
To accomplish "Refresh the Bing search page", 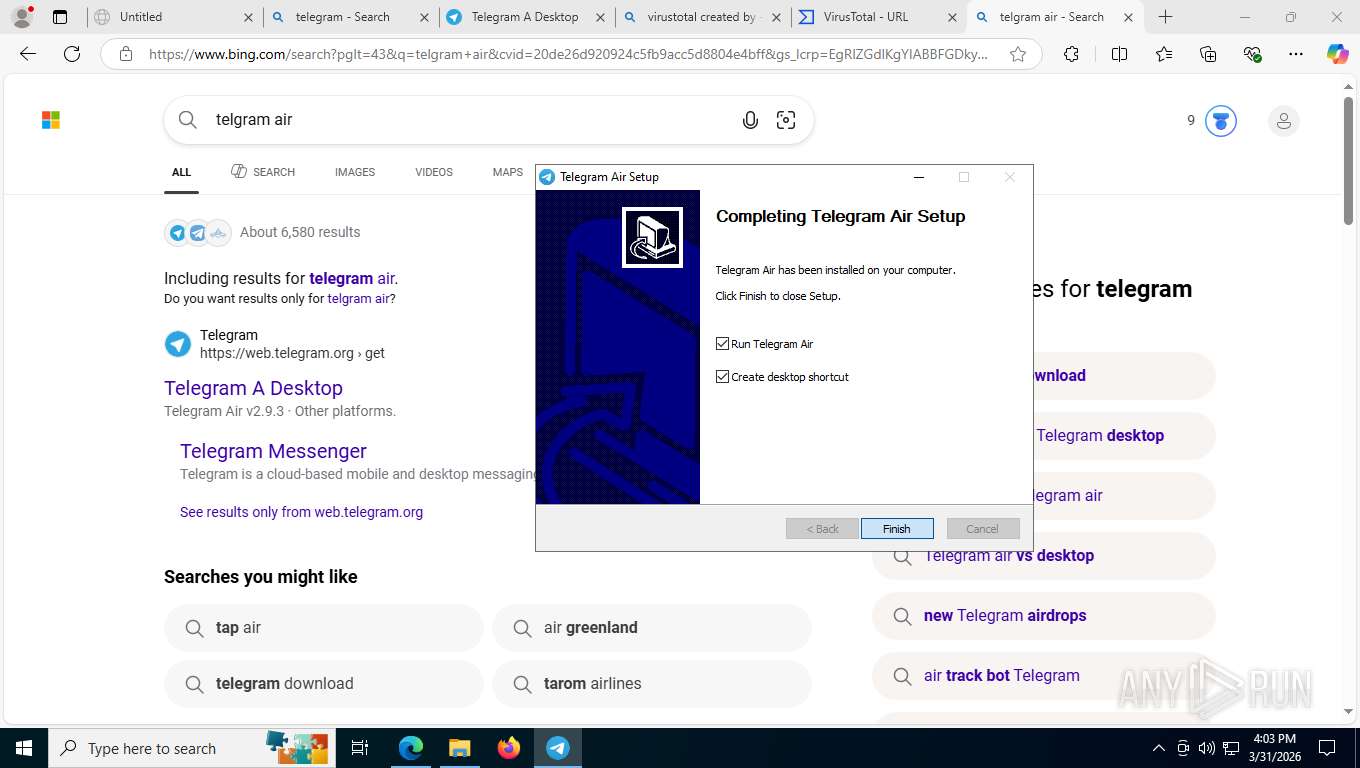I will tap(72, 54).
